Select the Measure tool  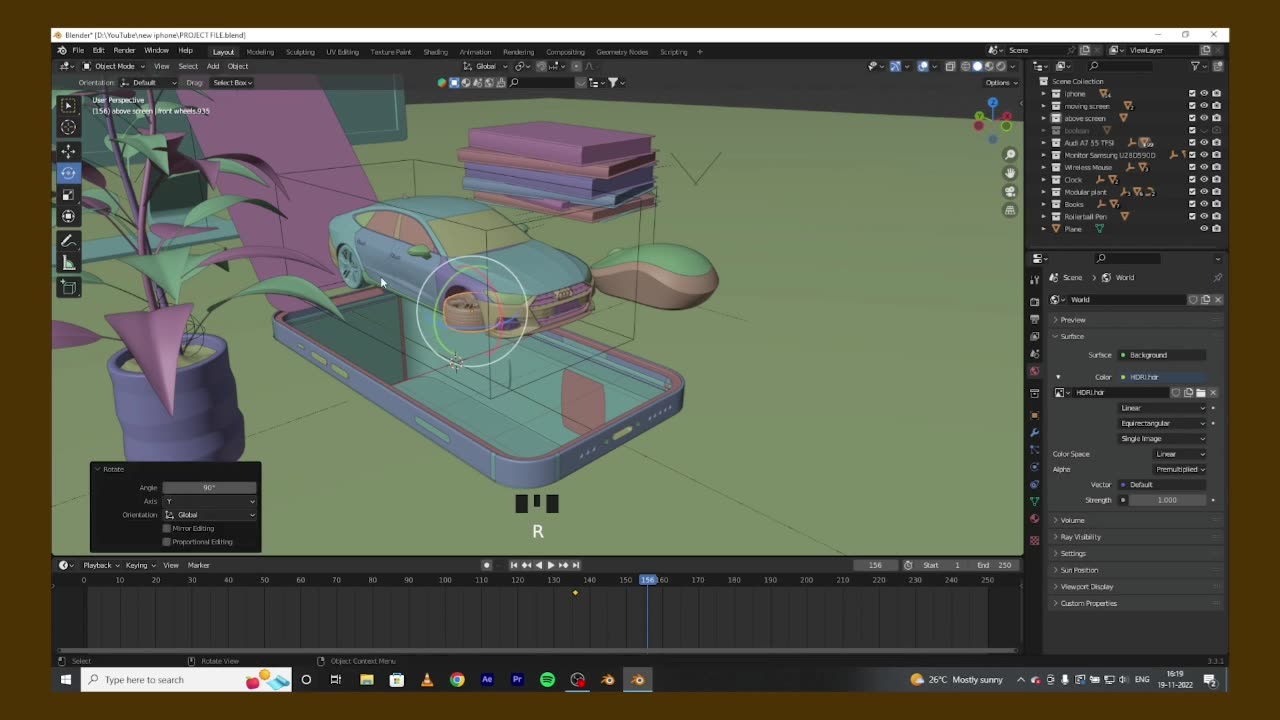pos(68,263)
